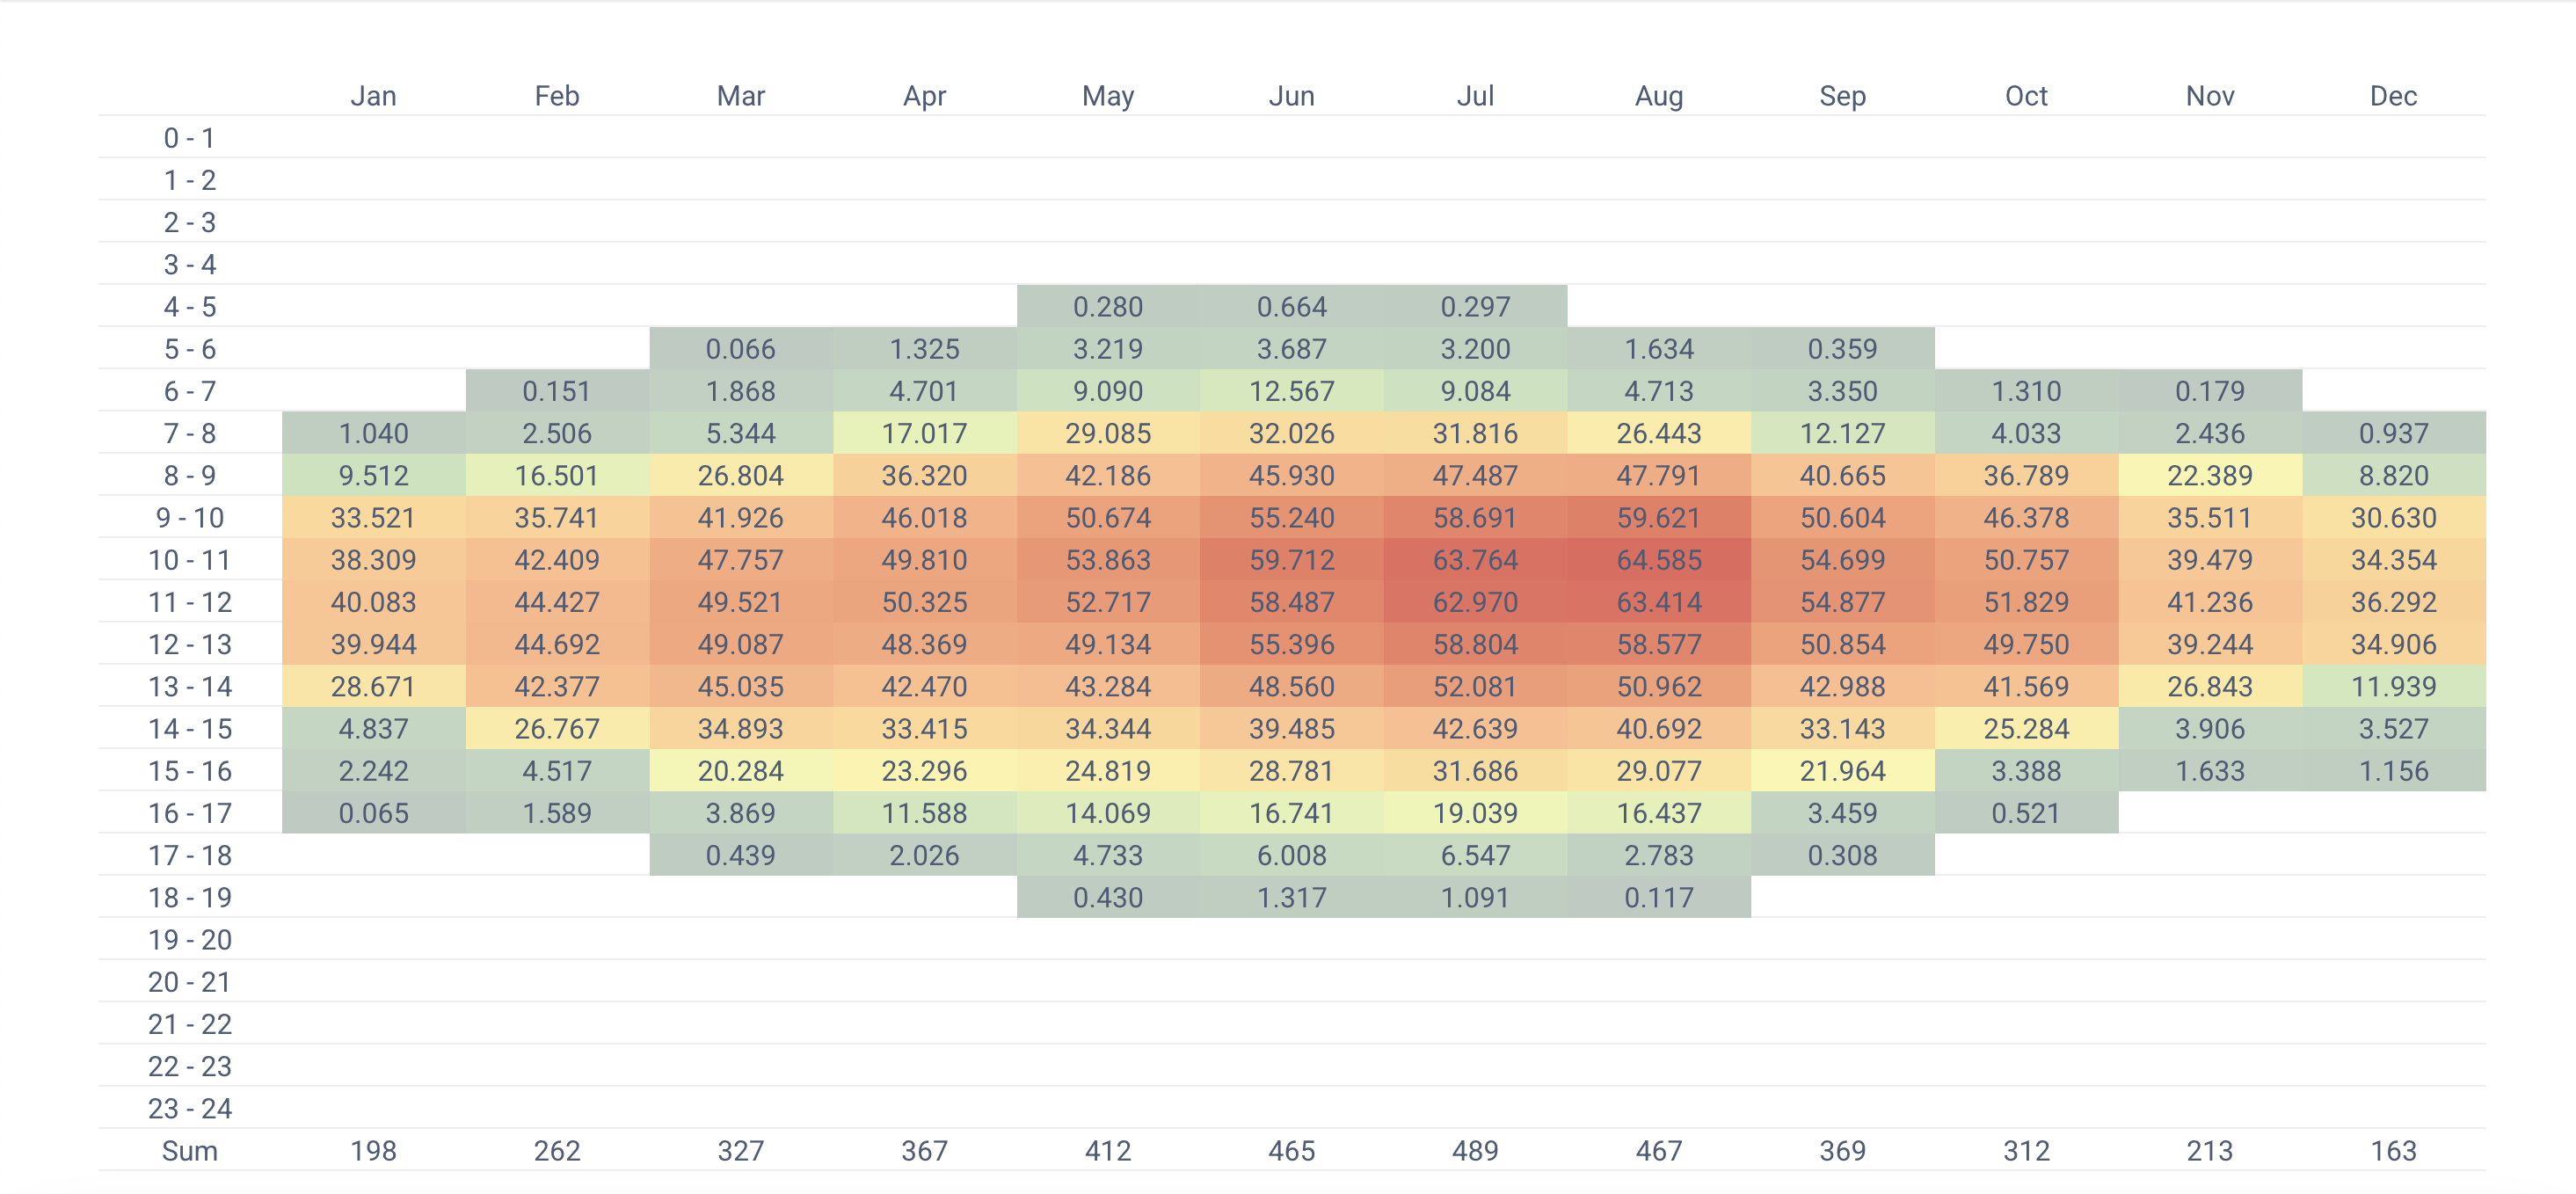
Task: Click cell value 1.325 in Apr
Action: click(x=924, y=349)
